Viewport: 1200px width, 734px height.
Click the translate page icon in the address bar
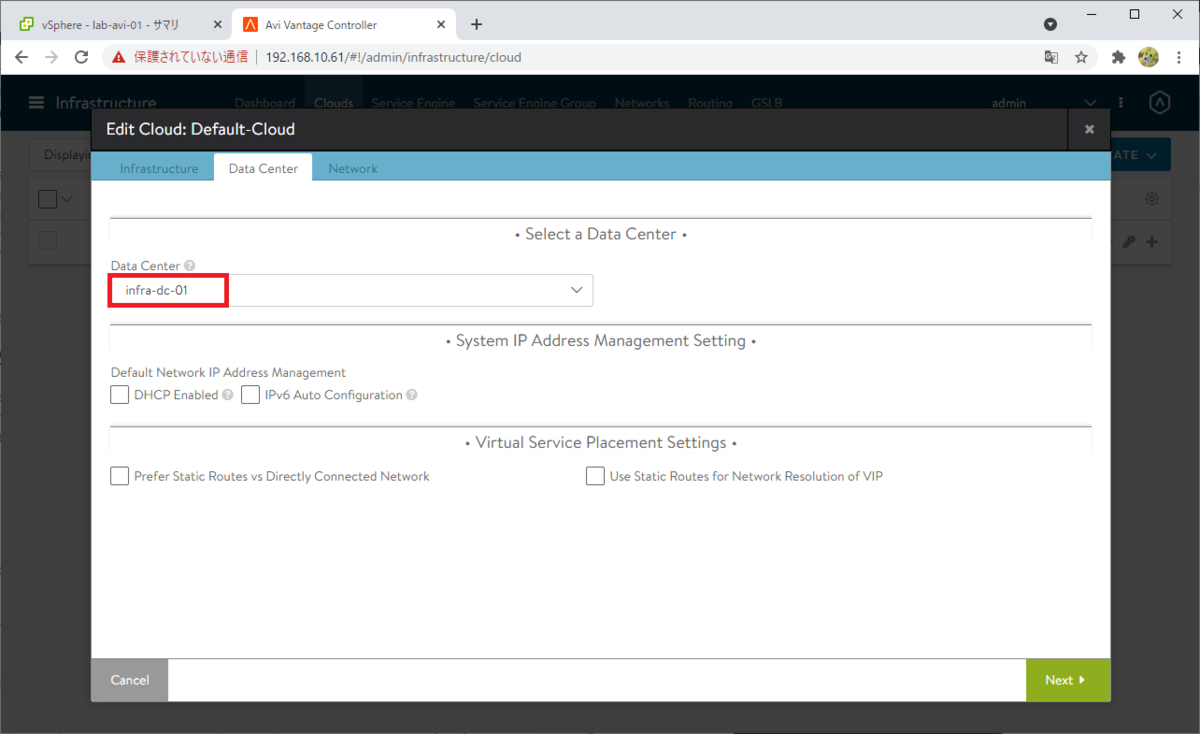(1051, 57)
